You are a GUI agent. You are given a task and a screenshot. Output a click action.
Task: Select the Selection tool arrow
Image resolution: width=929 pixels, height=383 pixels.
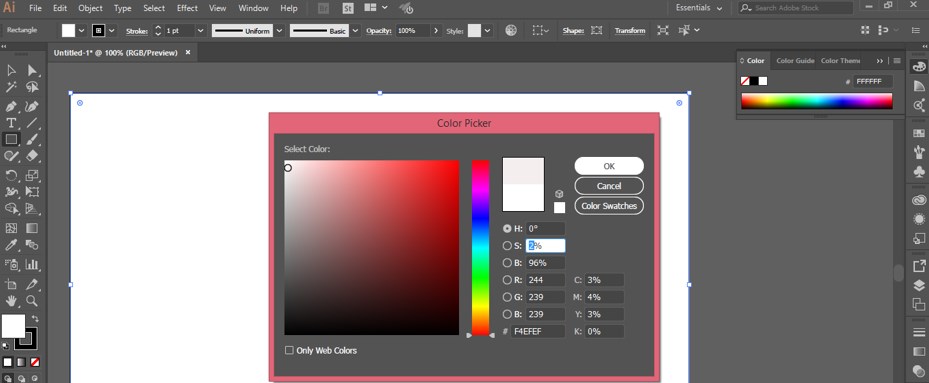11,71
